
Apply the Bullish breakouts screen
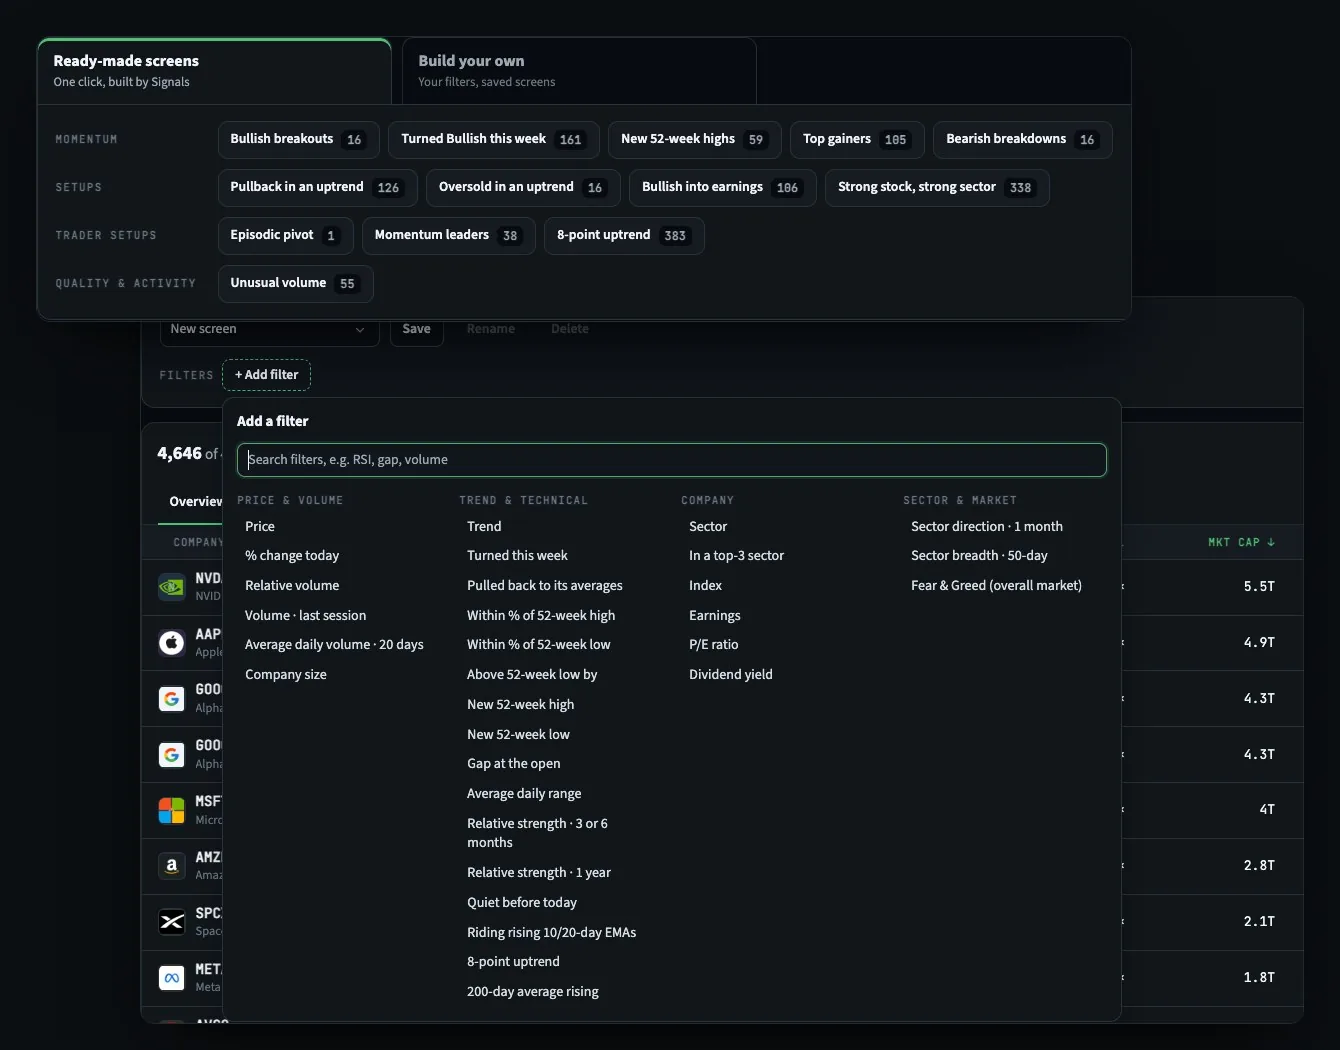tap(299, 140)
